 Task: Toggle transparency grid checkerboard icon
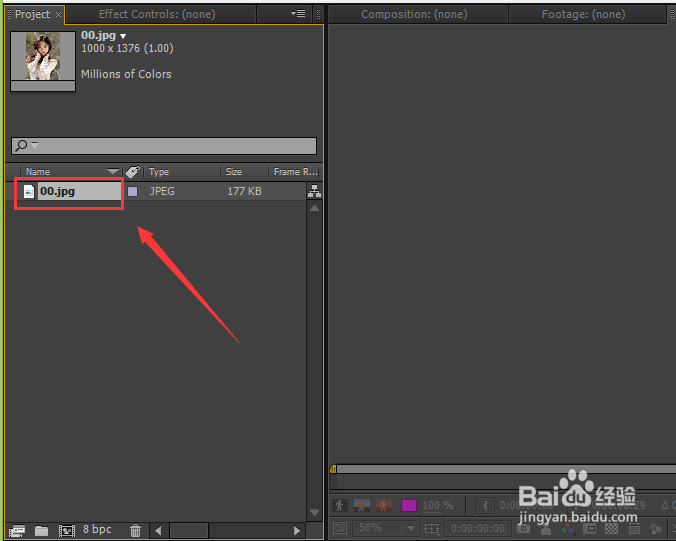611,528
